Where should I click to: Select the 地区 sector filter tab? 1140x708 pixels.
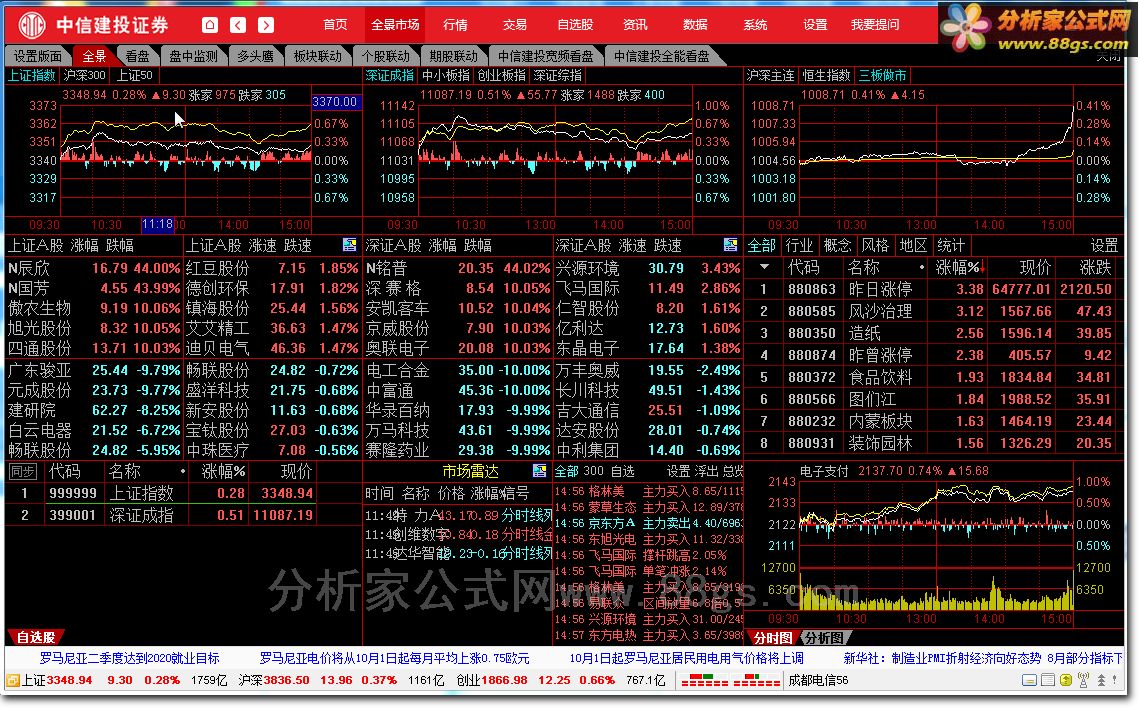[912, 245]
